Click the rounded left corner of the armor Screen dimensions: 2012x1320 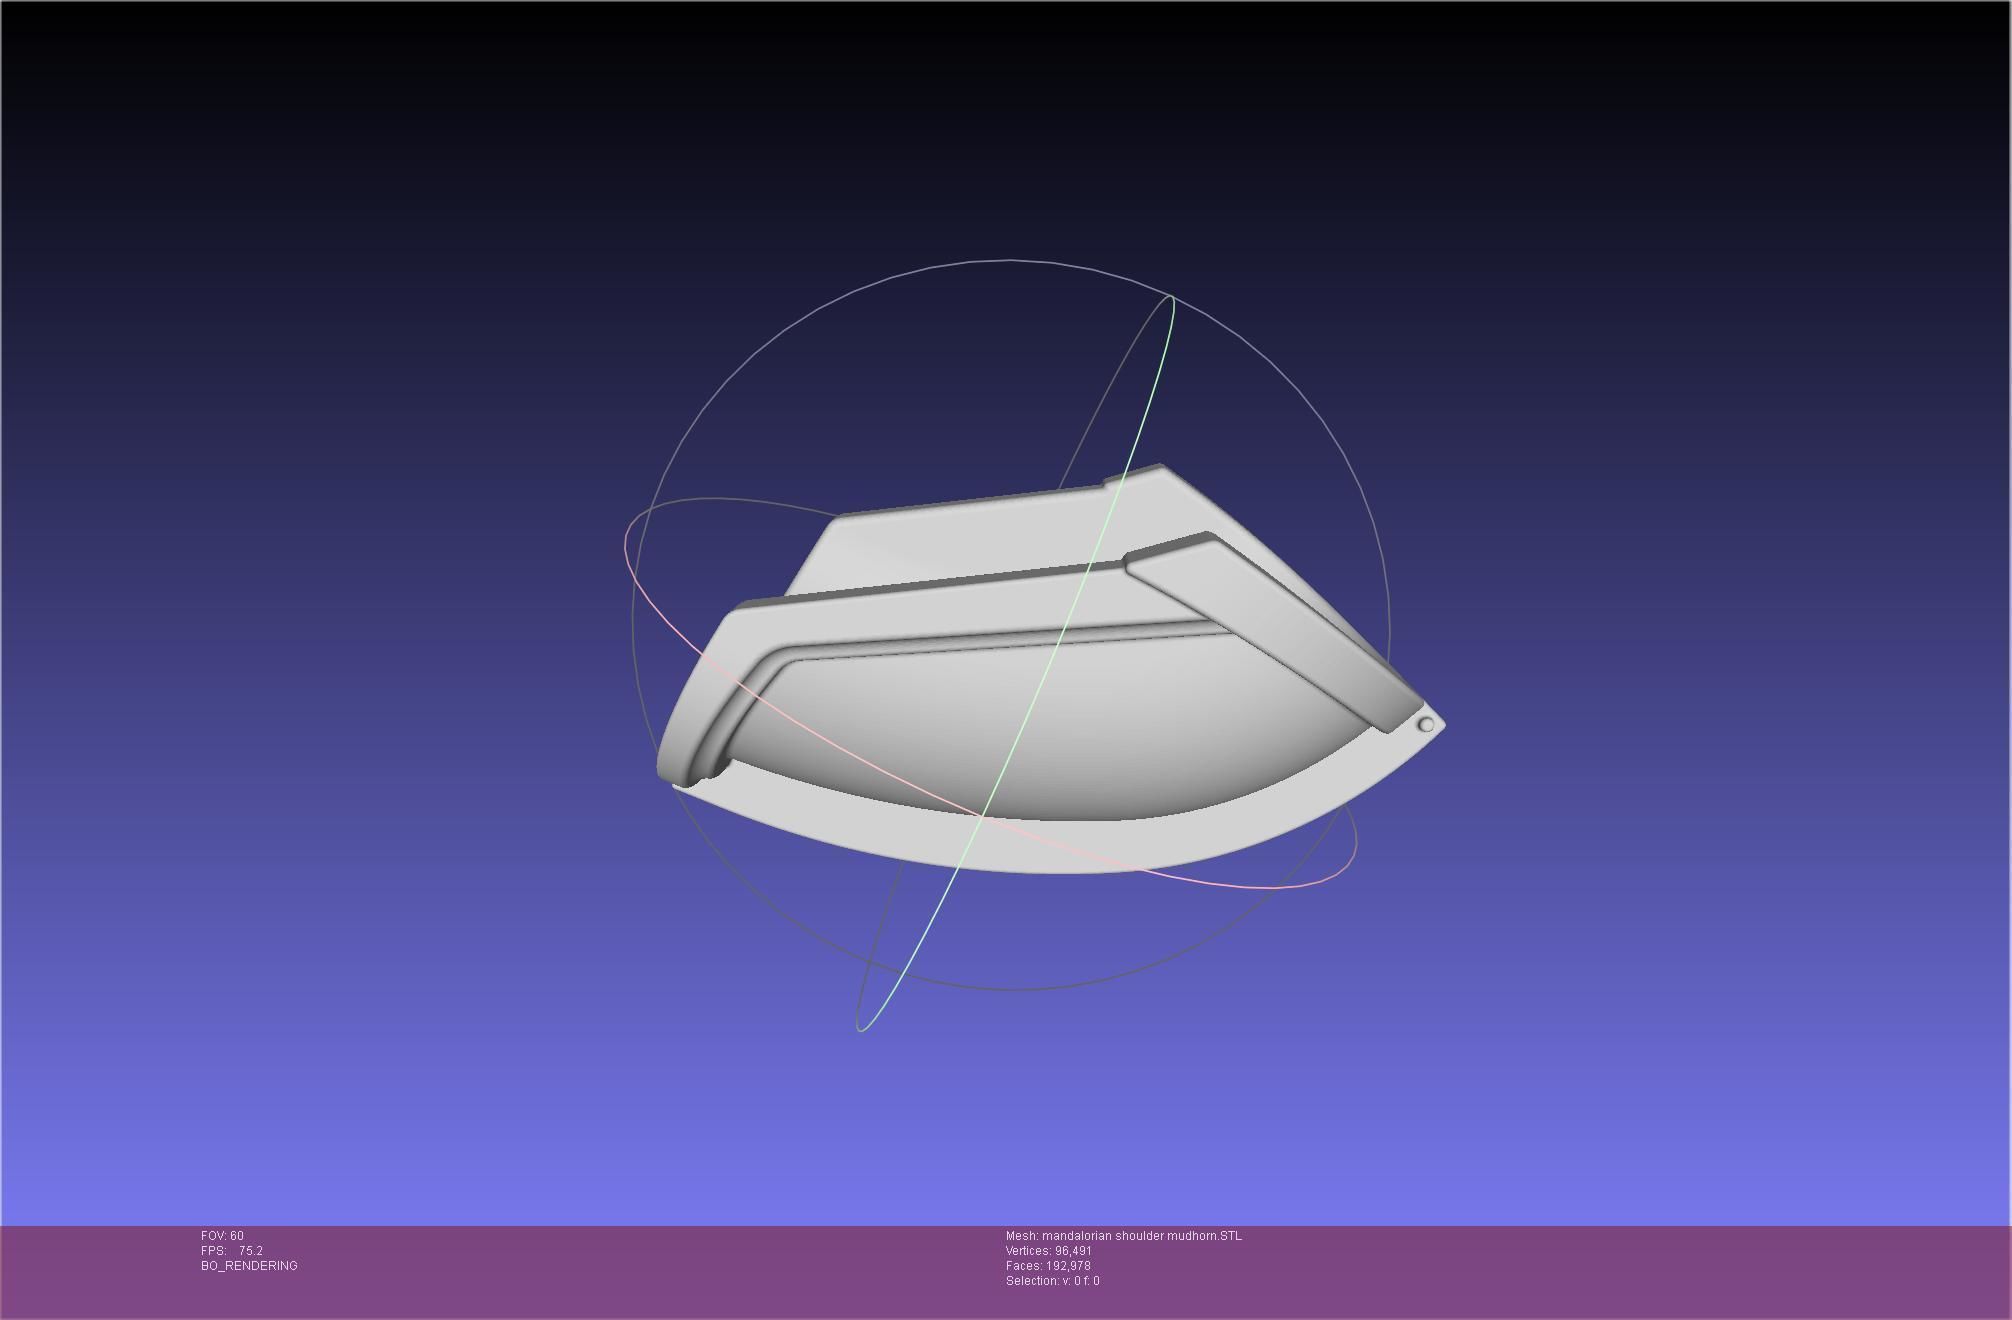click(x=672, y=762)
